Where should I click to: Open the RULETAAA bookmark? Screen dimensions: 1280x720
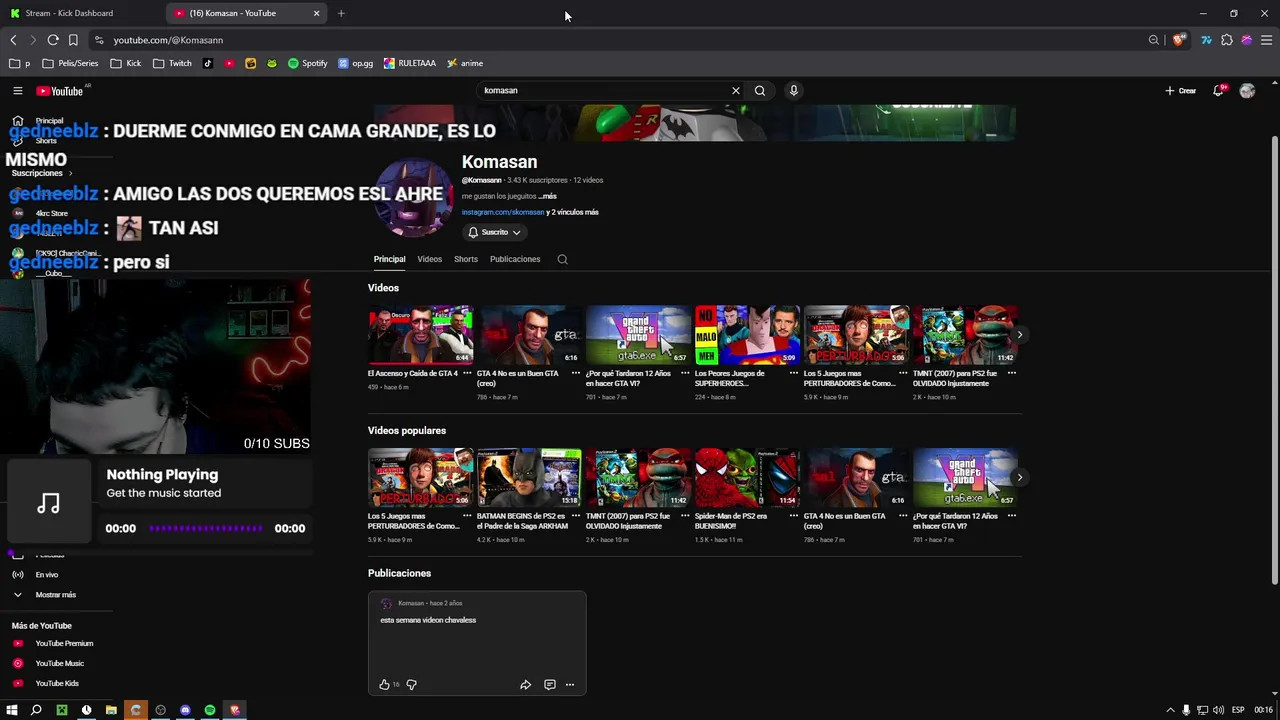click(x=410, y=63)
